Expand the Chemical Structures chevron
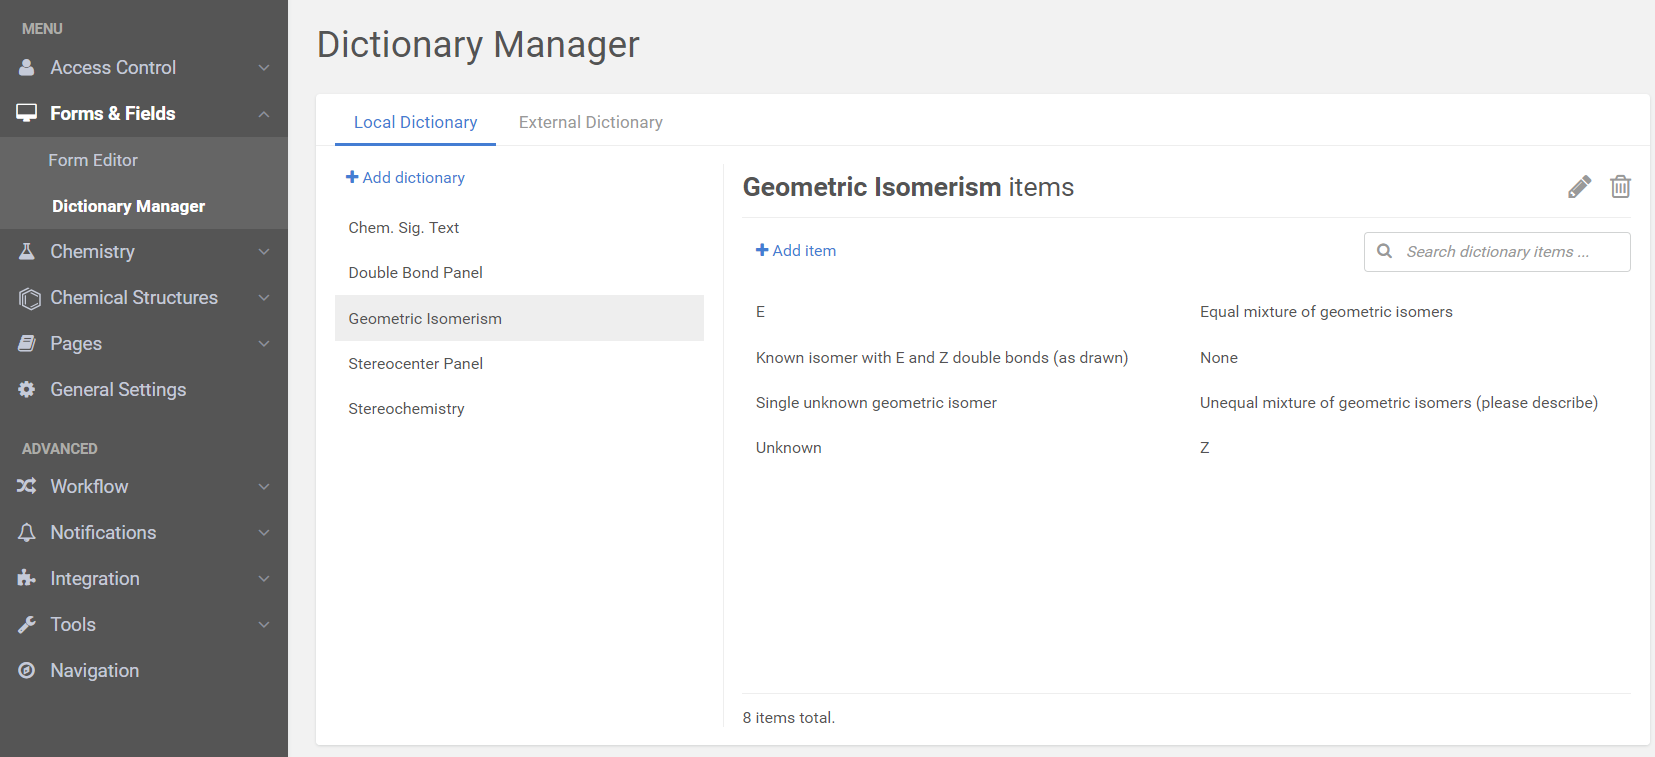Viewport: 1655px width, 757px height. tap(264, 298)
